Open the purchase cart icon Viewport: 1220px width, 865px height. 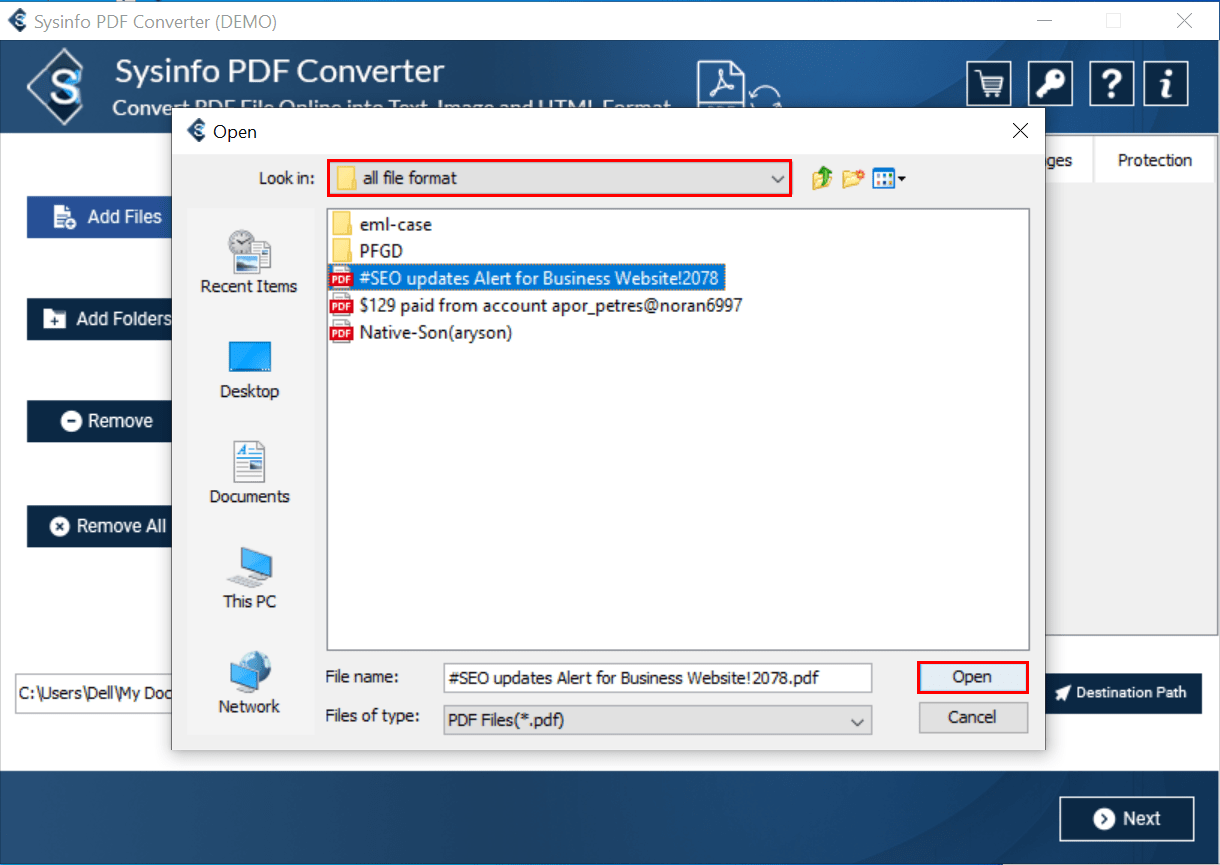(x=988, y=83)
